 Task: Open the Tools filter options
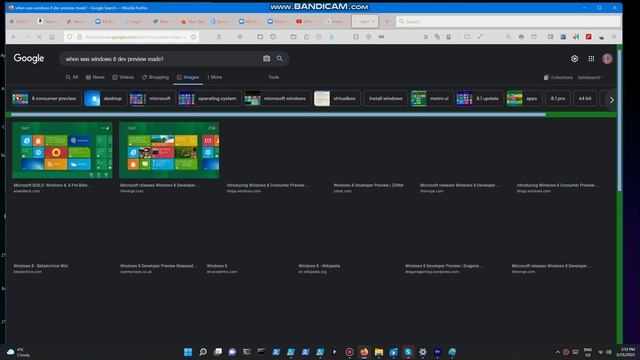pyautogui.click(x=273, y=77)
